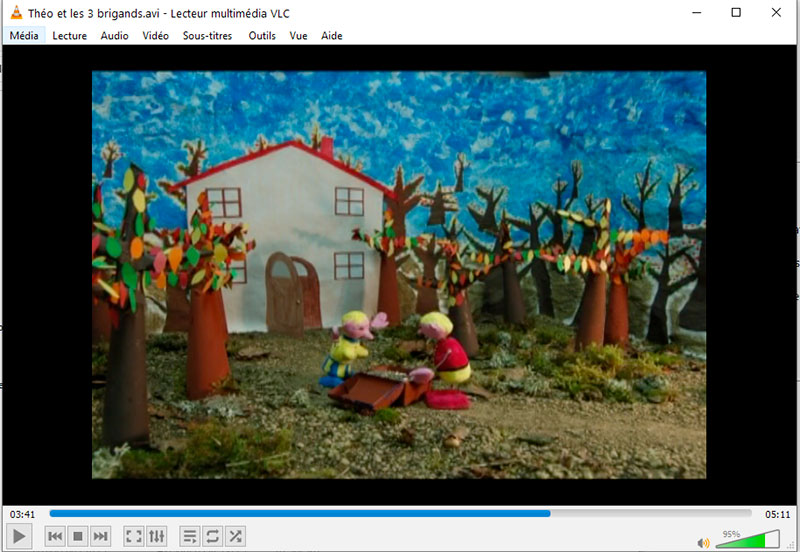The height and width of the screenshot is (552, 800).
Task: Jump to previous media in the playlist
Action: click(x=55, y=536)
